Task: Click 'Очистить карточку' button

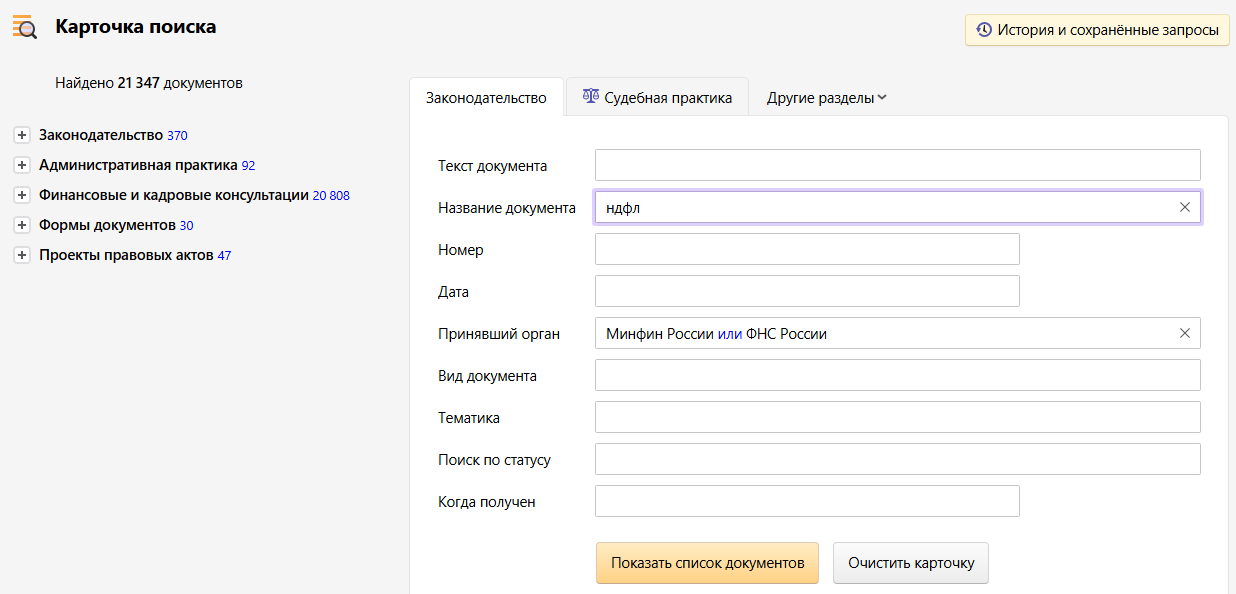Action: [x=911, y=563]
